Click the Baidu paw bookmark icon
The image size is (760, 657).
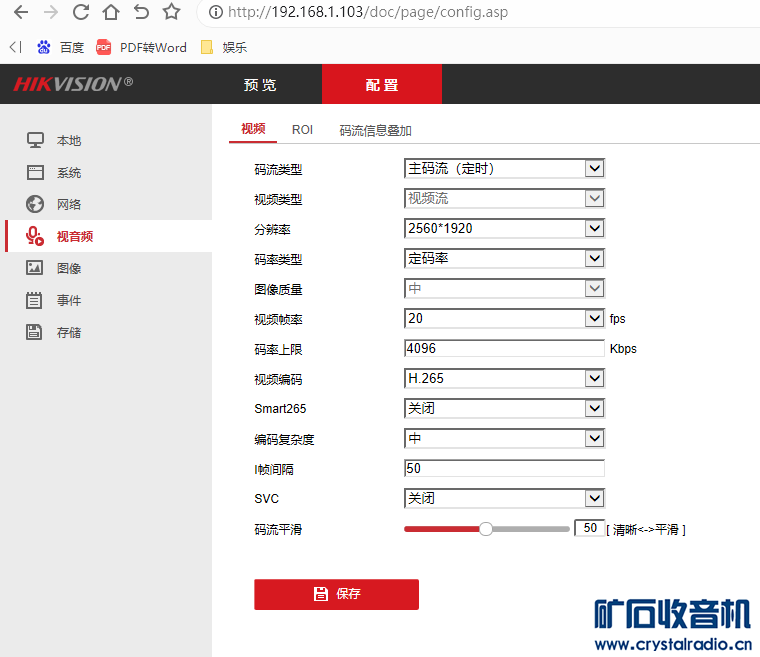click(x=44, y=47)
